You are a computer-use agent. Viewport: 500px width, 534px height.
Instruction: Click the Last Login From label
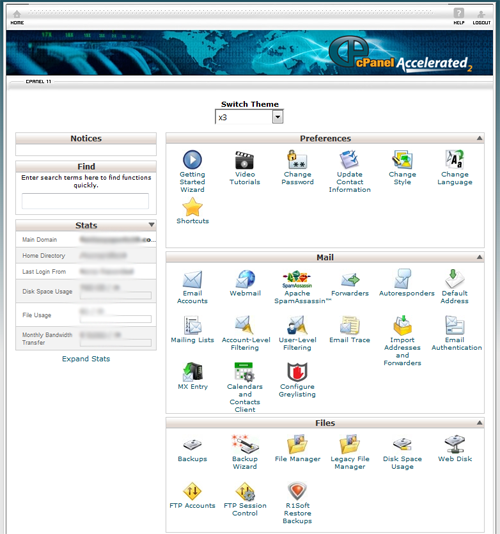[x=44, y=271]
